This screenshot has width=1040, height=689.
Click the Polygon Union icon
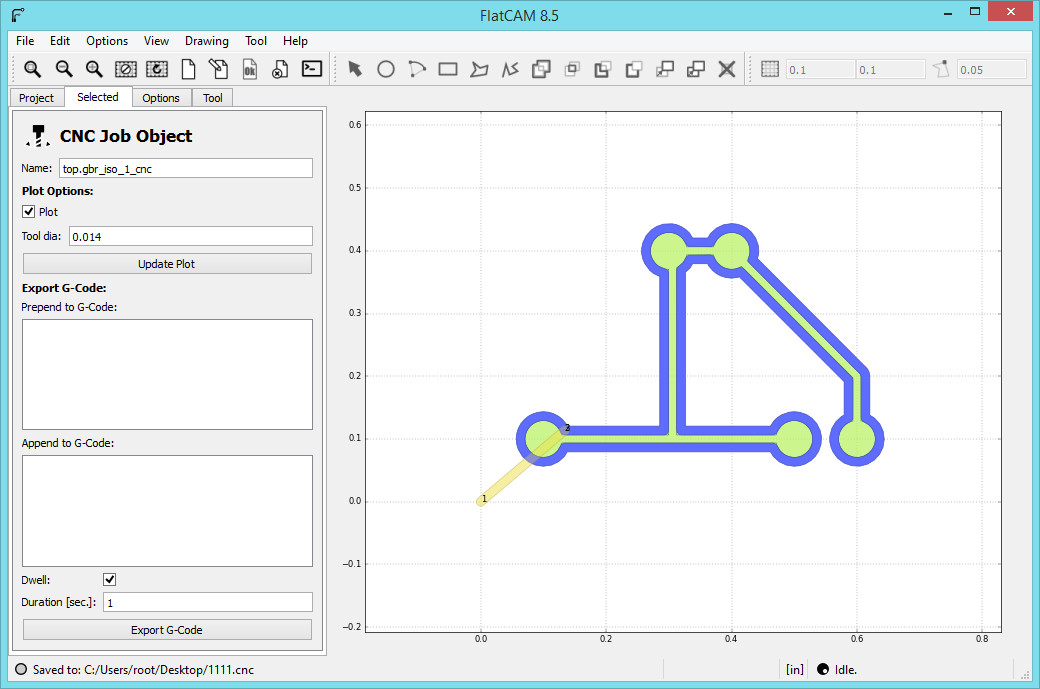coord(541,69)
